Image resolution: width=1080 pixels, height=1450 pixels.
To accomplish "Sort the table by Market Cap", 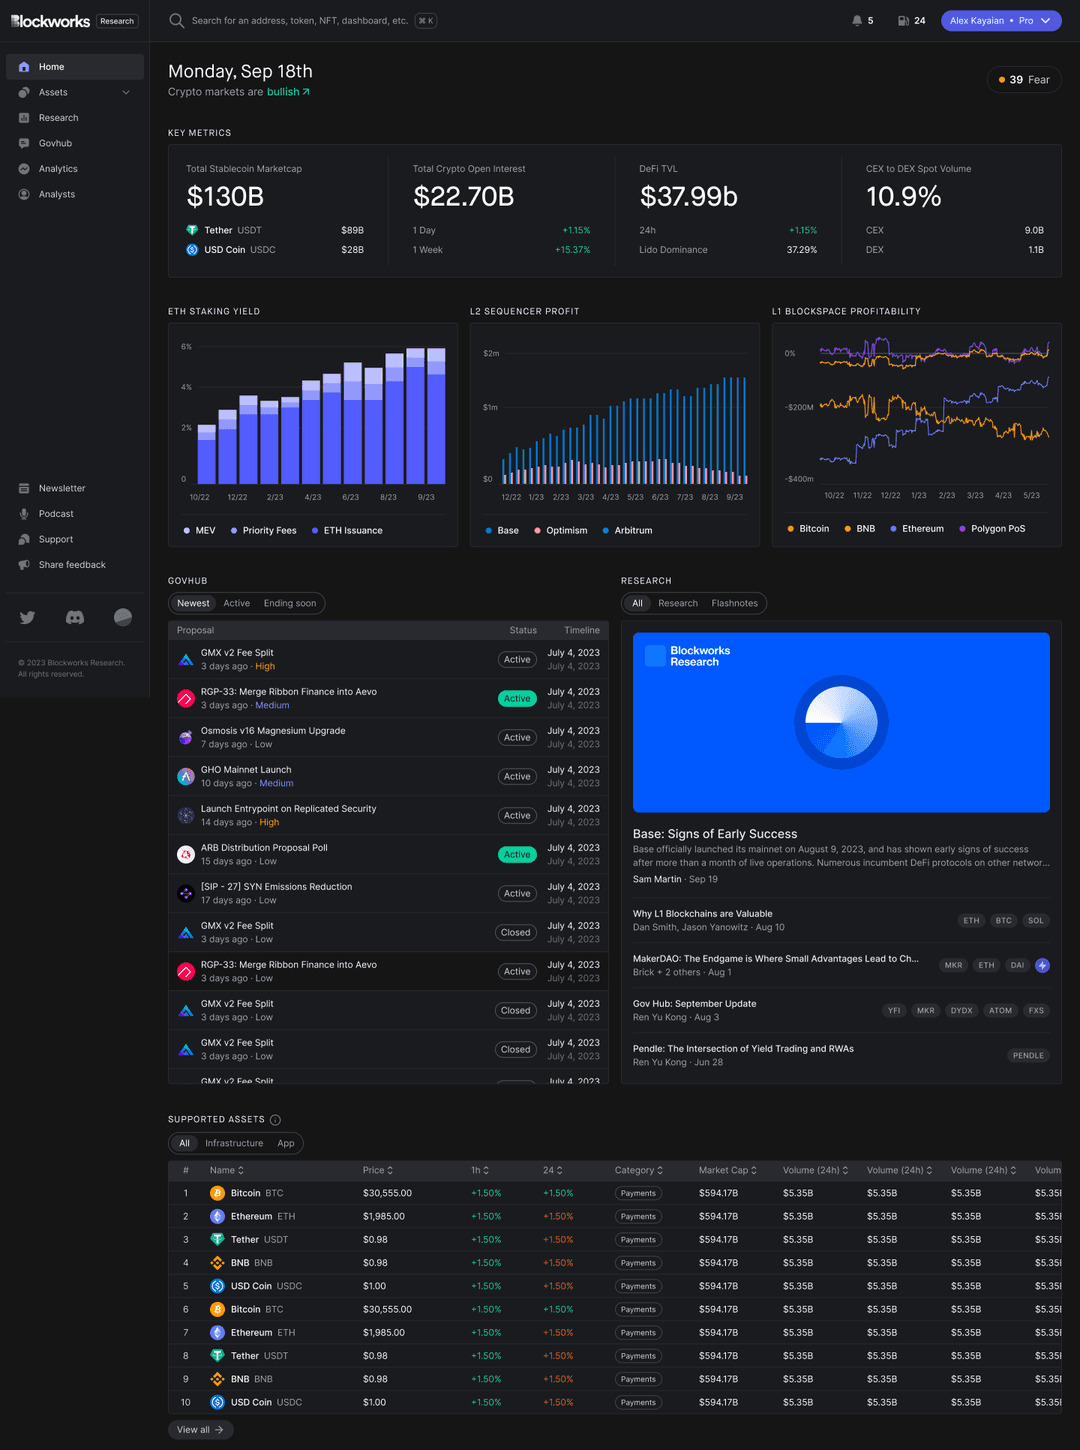I will 728,1170.
